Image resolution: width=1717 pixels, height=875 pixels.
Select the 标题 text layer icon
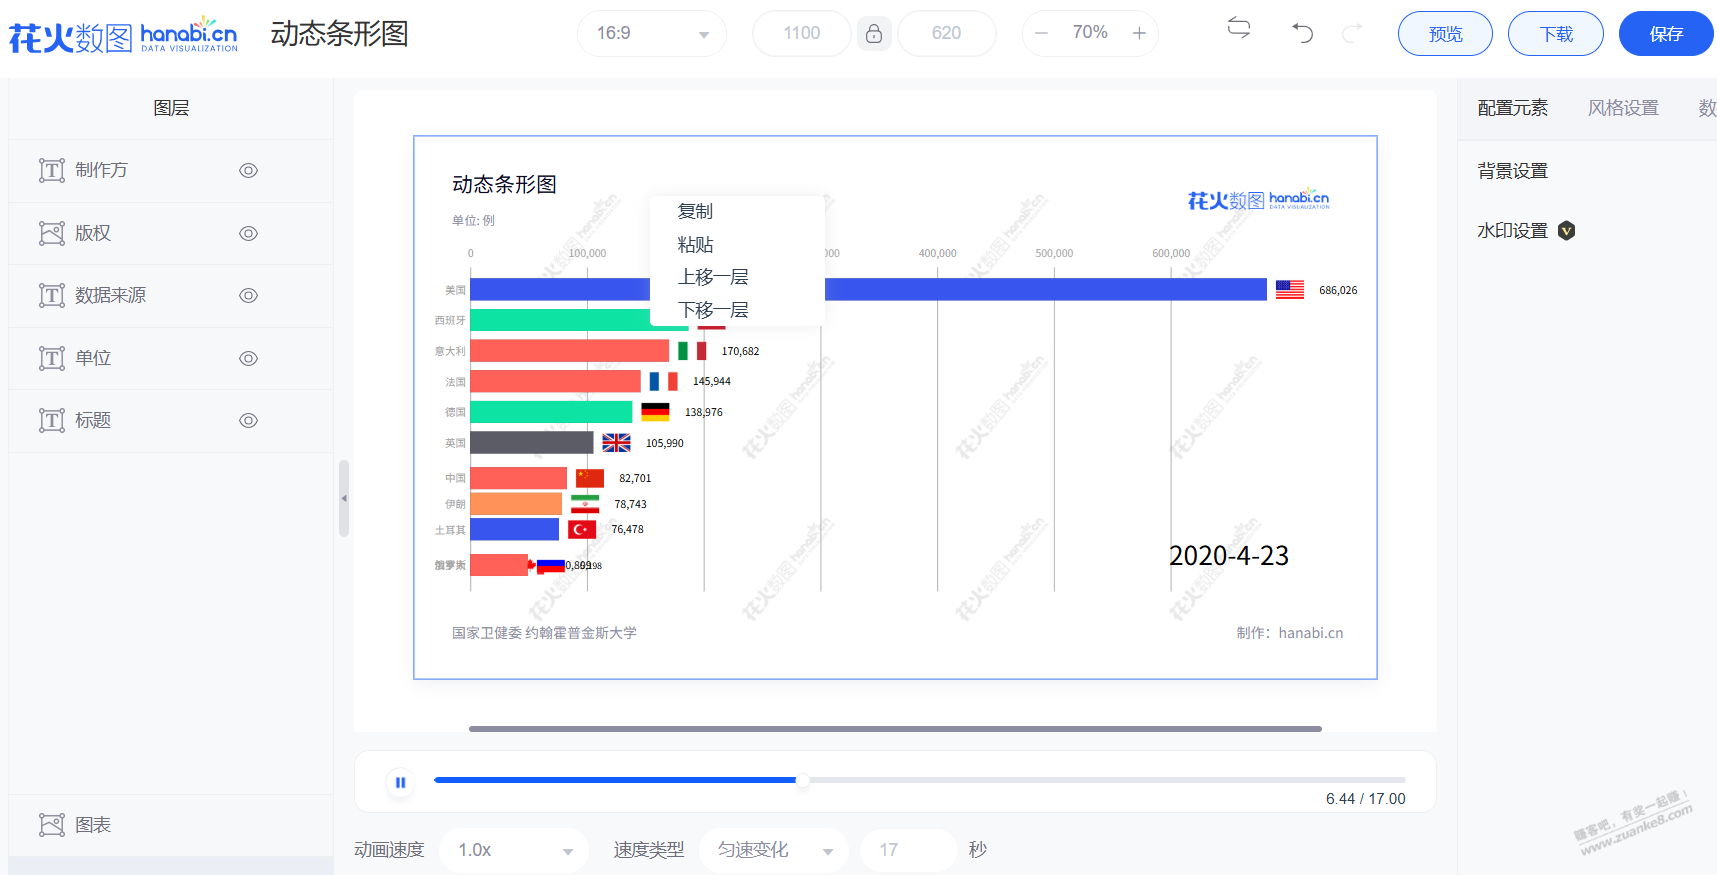[52, 420]
